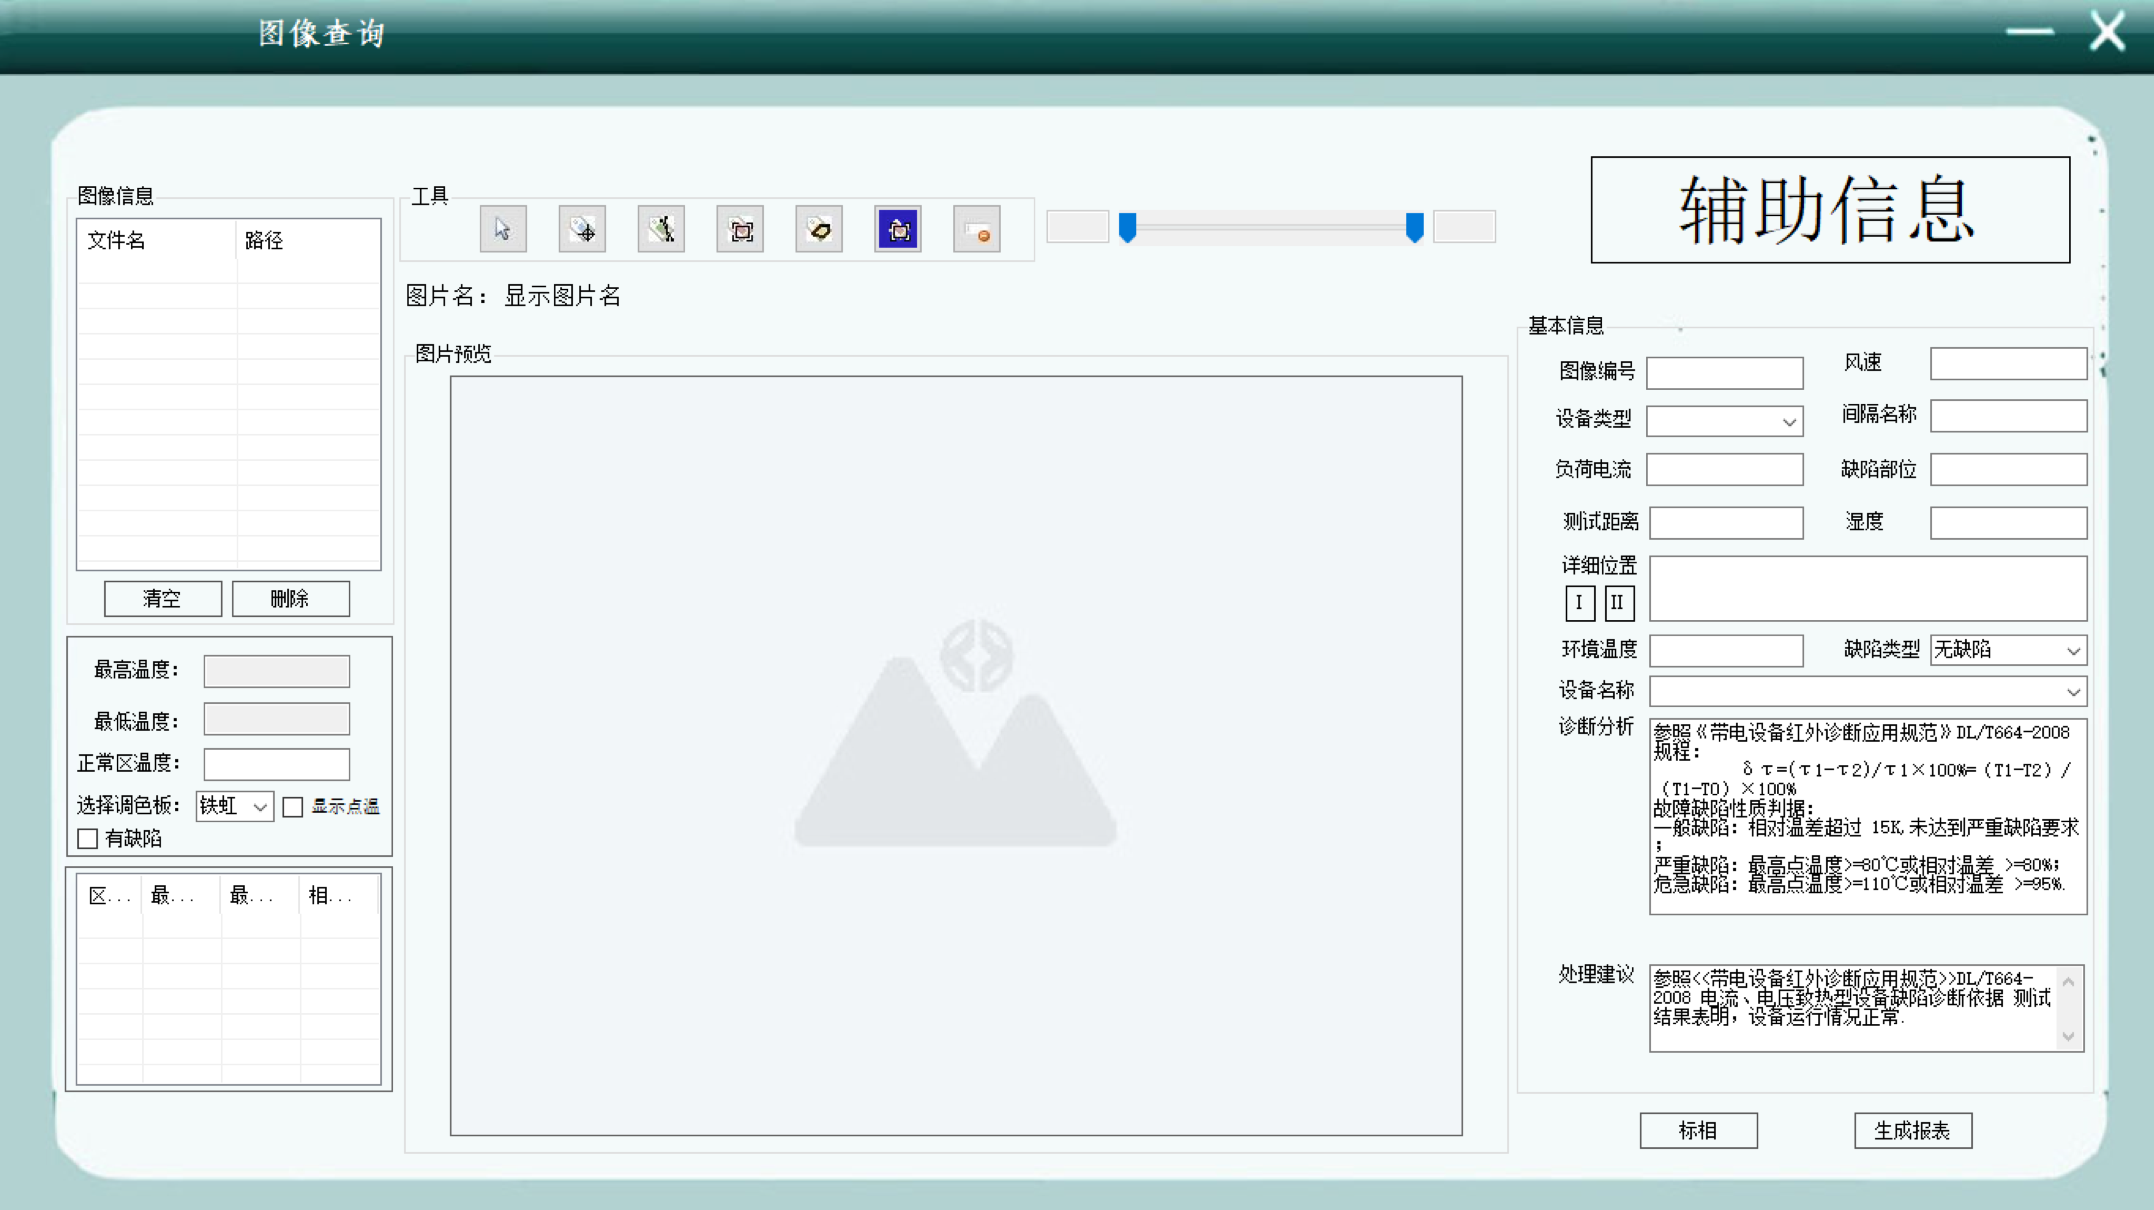Click the I button under 详细位置
This screenshot has width=2154, height=1210.
click(x=1579, y=603)
